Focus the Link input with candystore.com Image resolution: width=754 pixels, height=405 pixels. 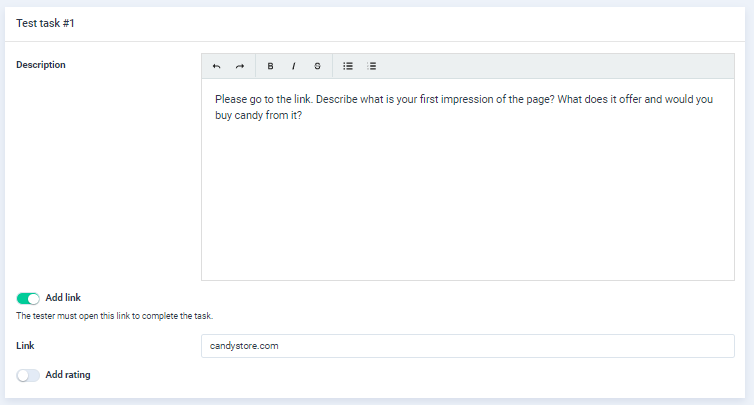point(468,346)
